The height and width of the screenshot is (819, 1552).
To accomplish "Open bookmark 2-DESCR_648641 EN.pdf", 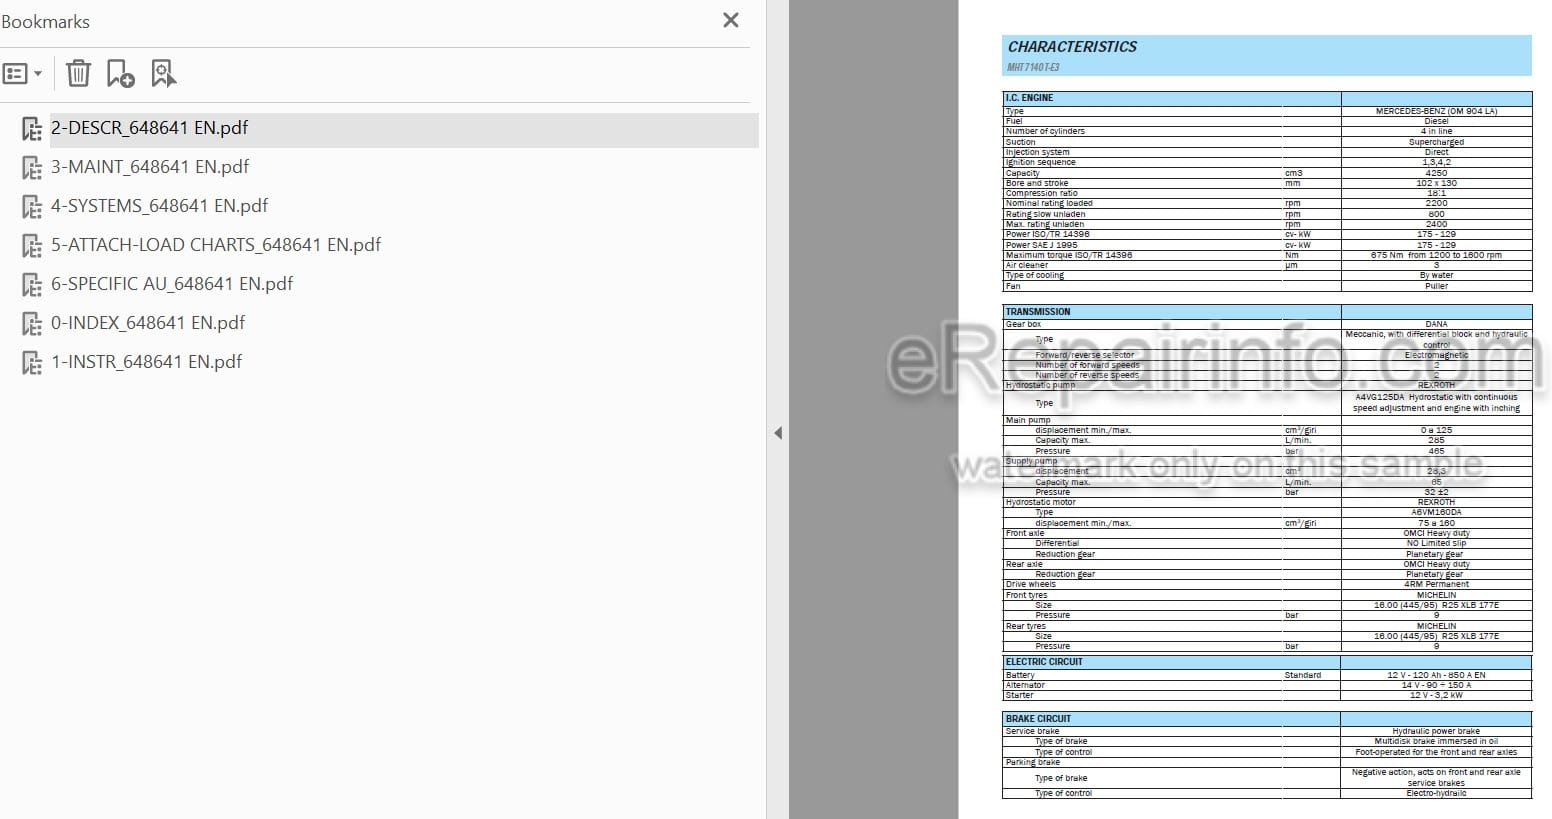I will tap(150, 128).
